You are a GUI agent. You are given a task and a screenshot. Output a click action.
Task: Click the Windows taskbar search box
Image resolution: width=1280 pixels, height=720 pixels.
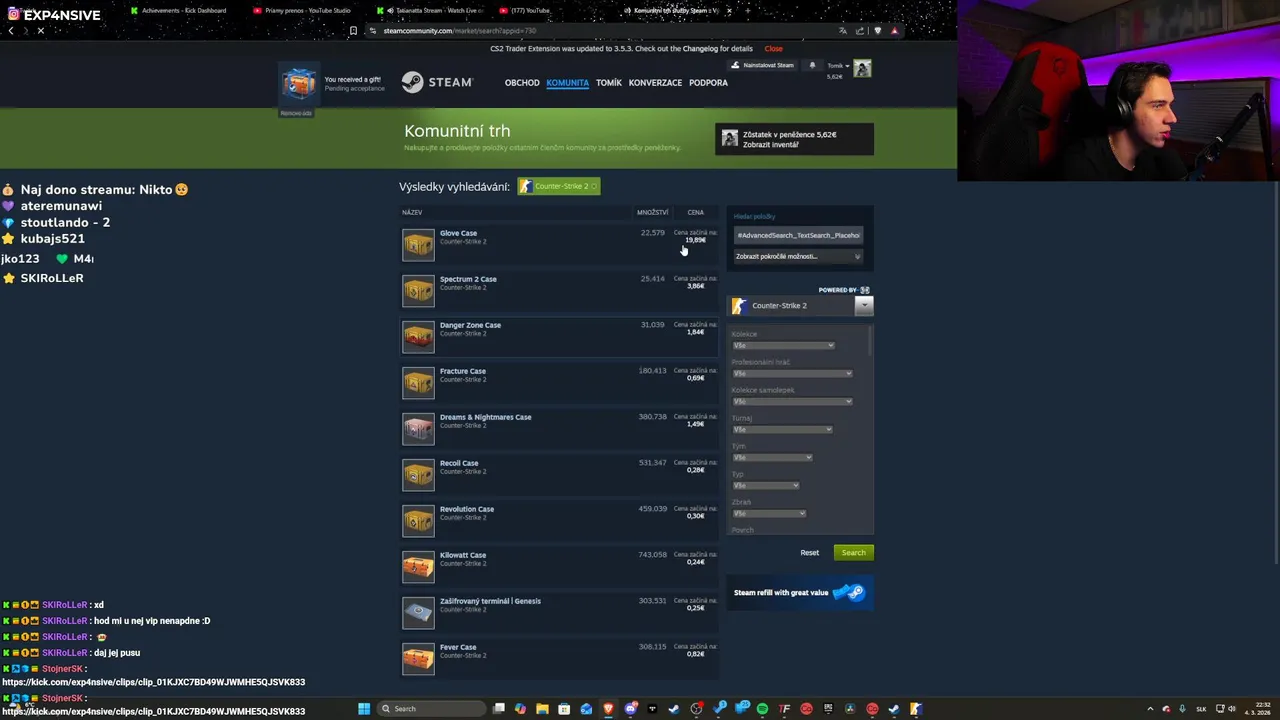[430, 708]
